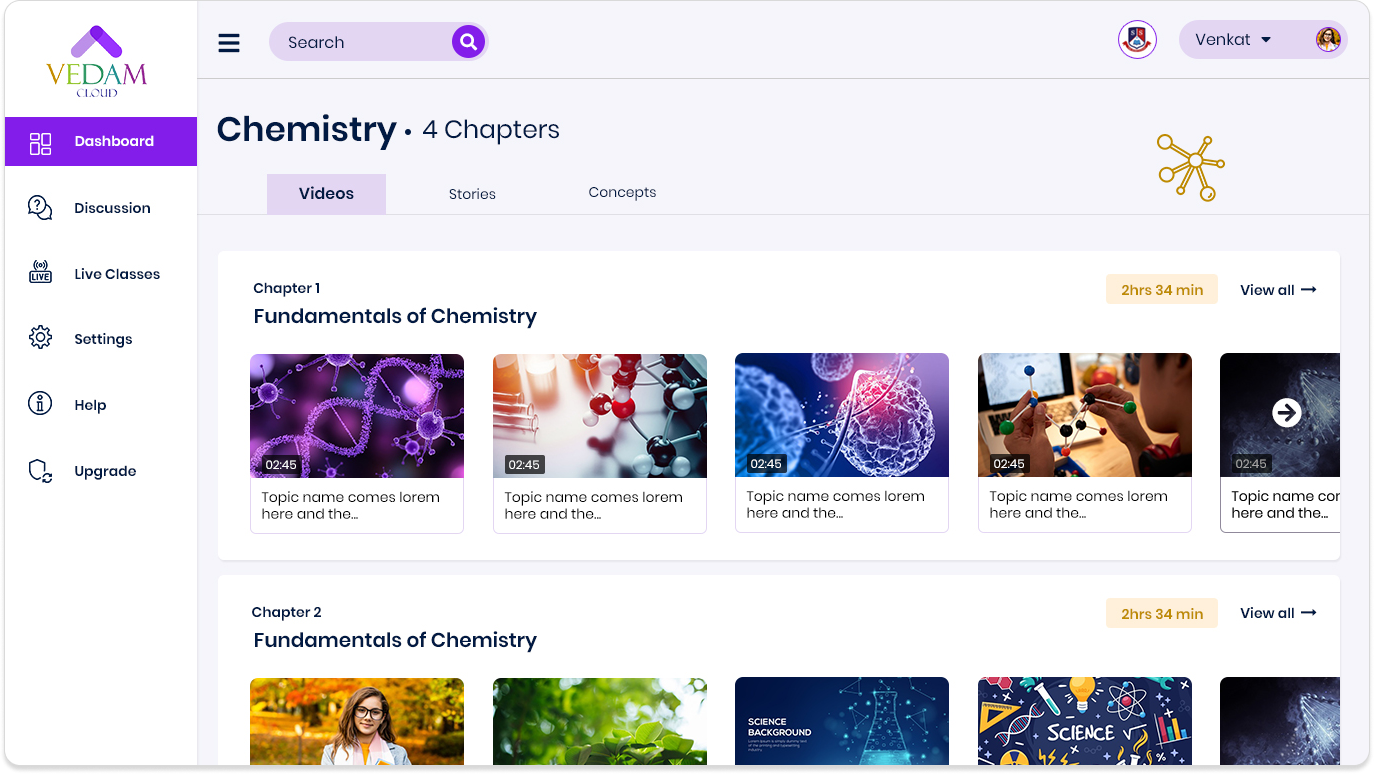Viewport: 1374px width, 774px height.
Task: Click View all for Chapter 2
Action: (x=1278, y=613)
